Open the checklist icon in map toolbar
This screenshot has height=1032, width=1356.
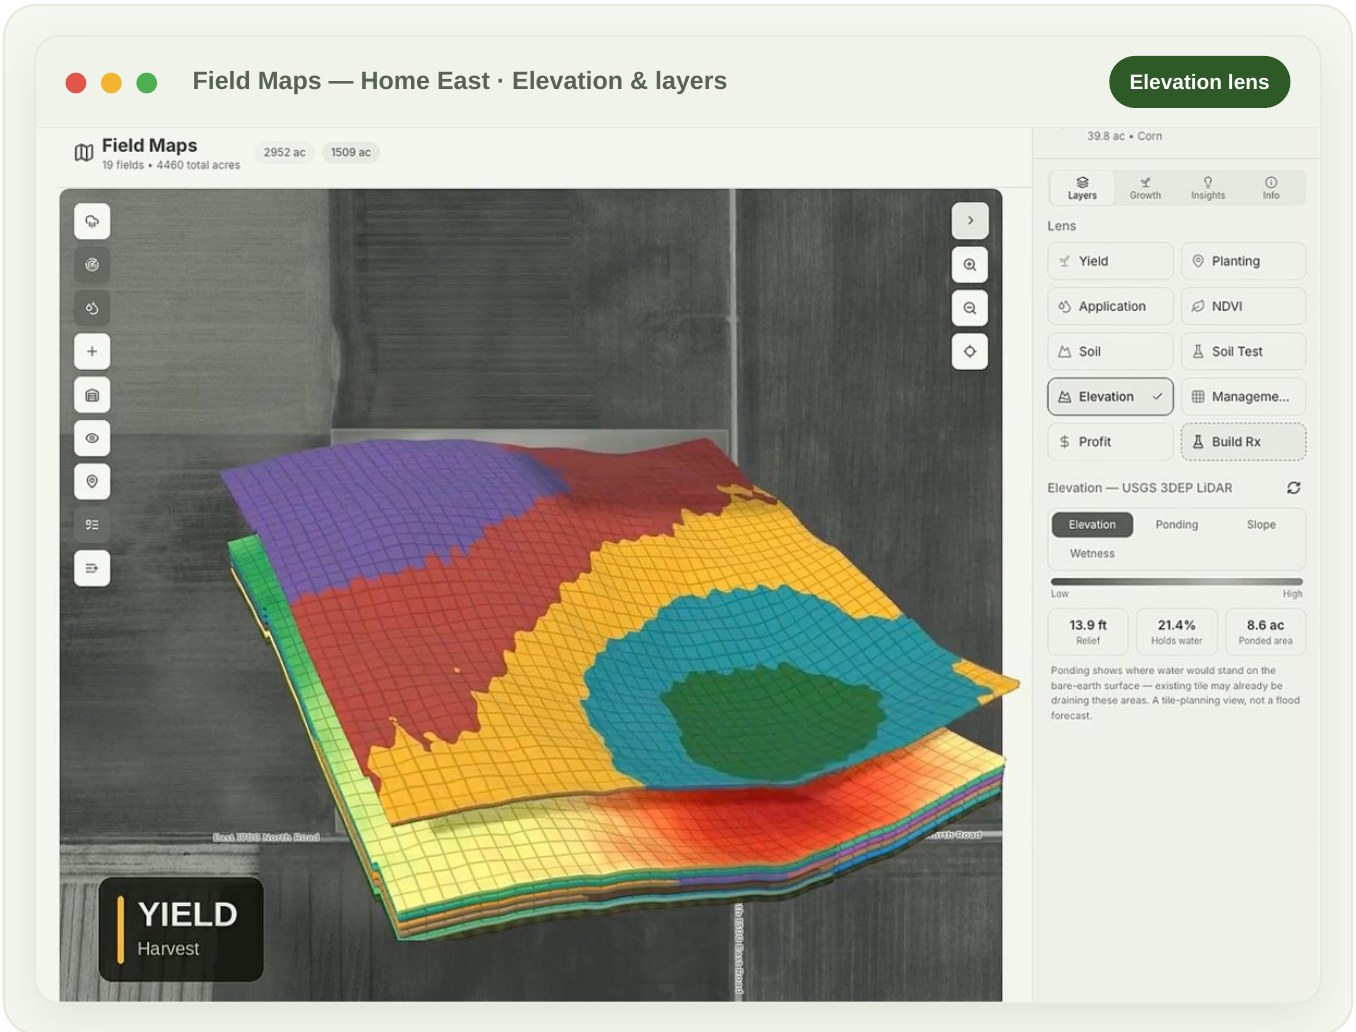92,525
